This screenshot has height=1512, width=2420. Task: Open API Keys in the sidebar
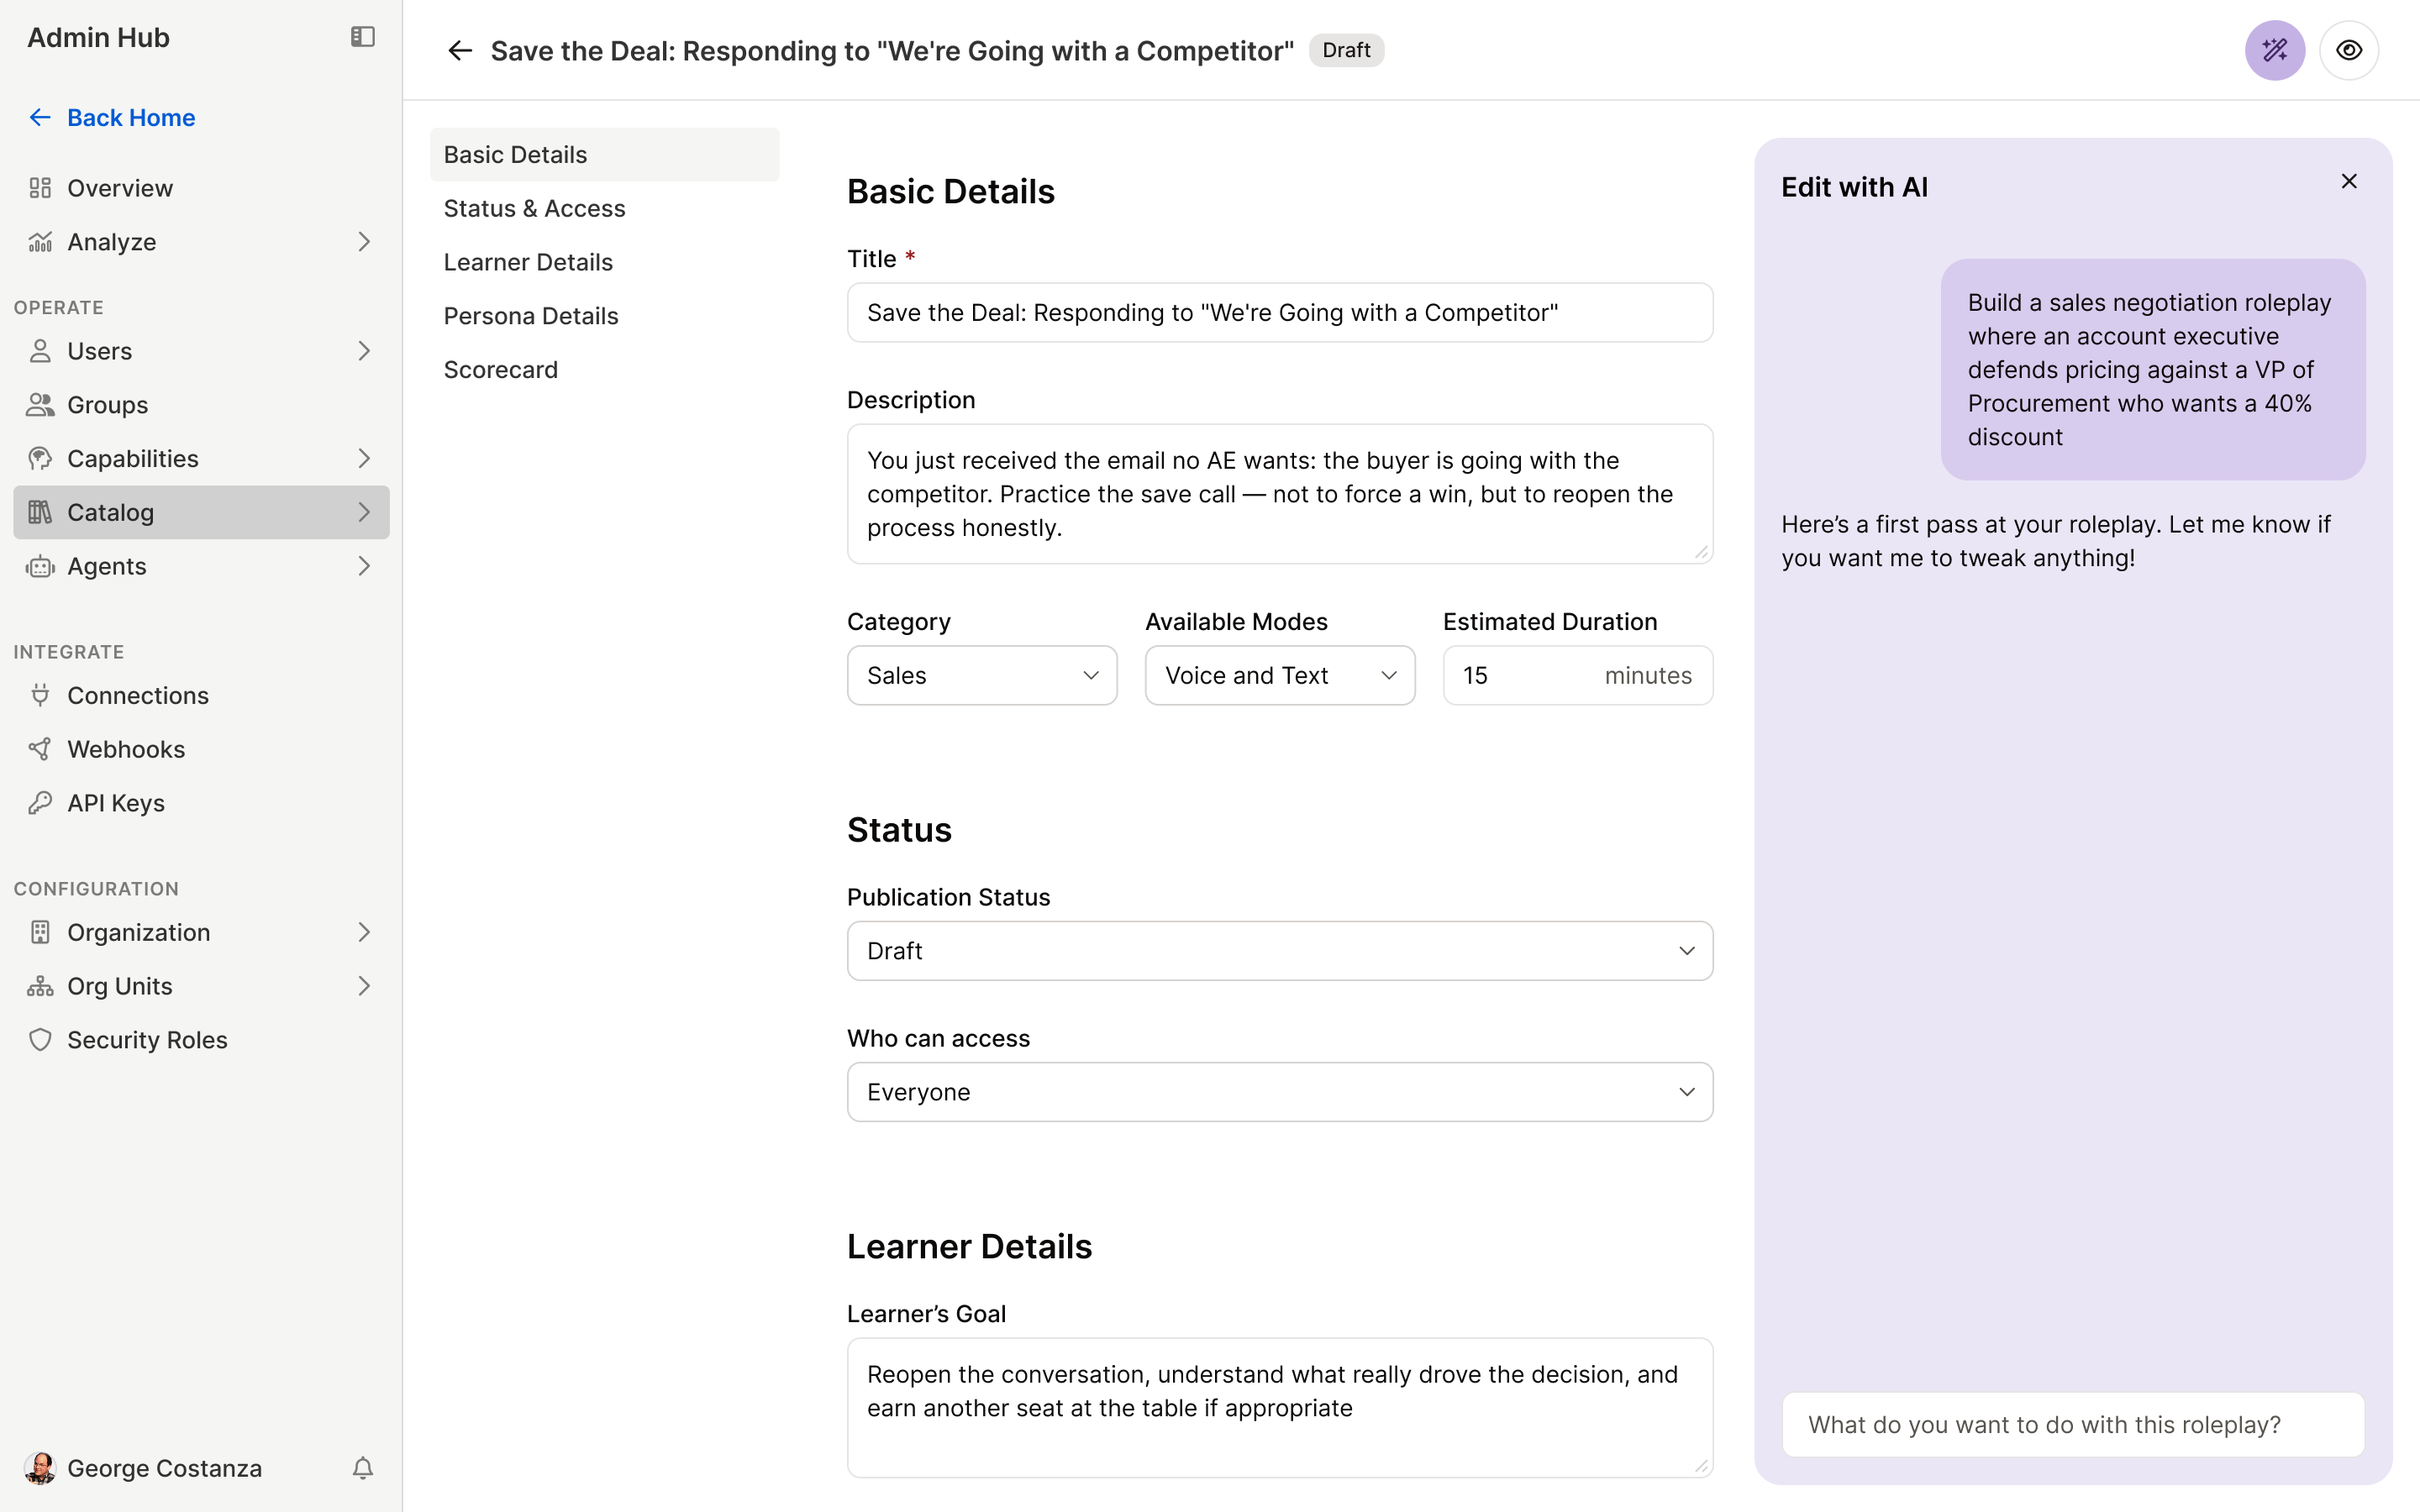click(201, 803)
